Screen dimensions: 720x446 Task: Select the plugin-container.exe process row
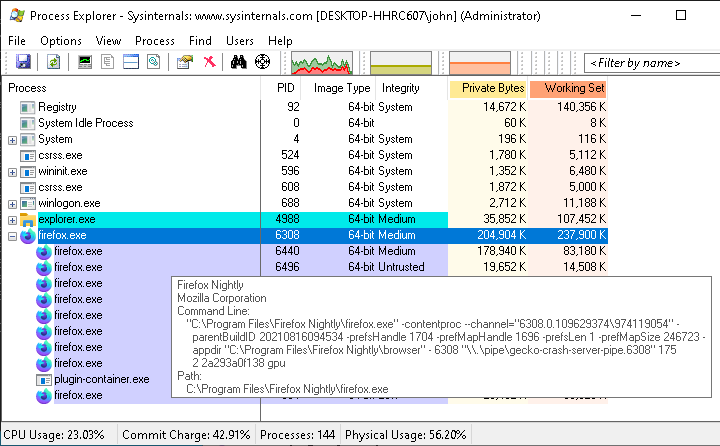point(101,379)
